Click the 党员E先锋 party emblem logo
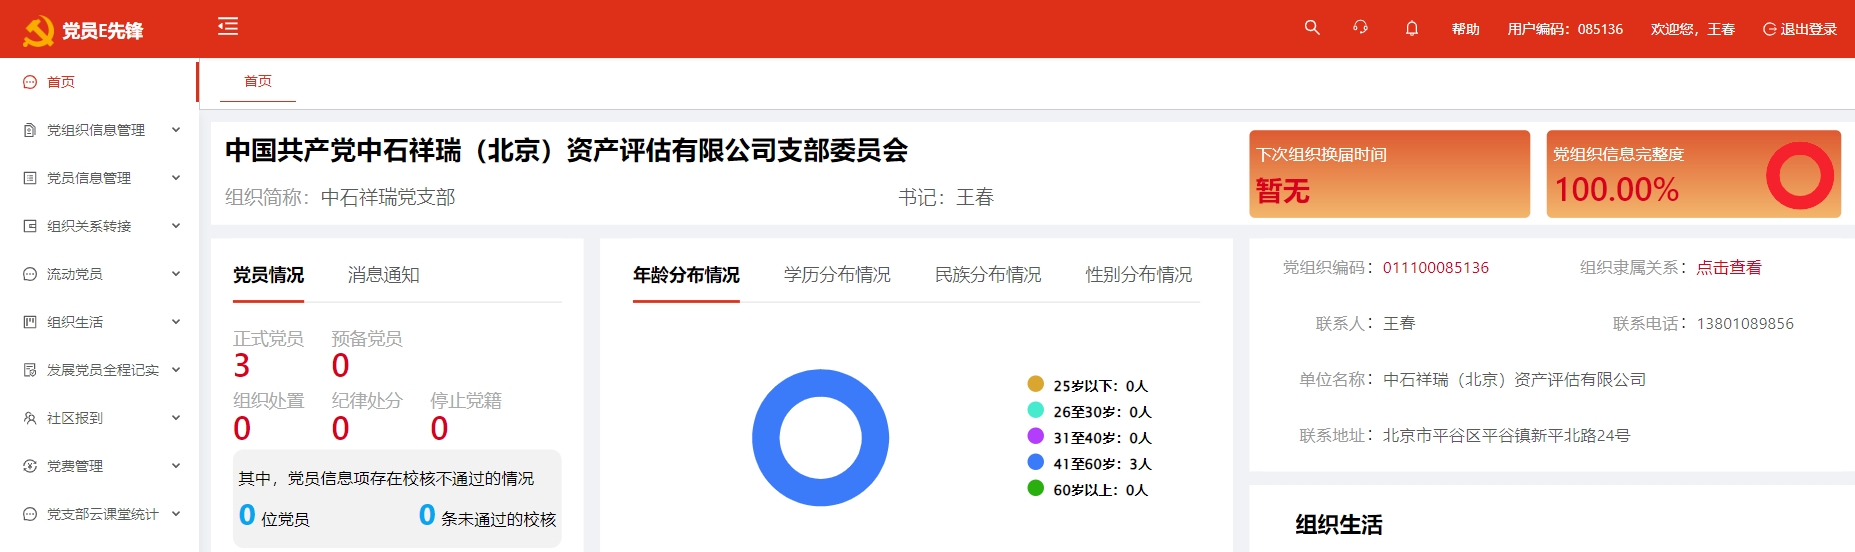The width and height of the screenshot is (1855, 552). [39, 31]
